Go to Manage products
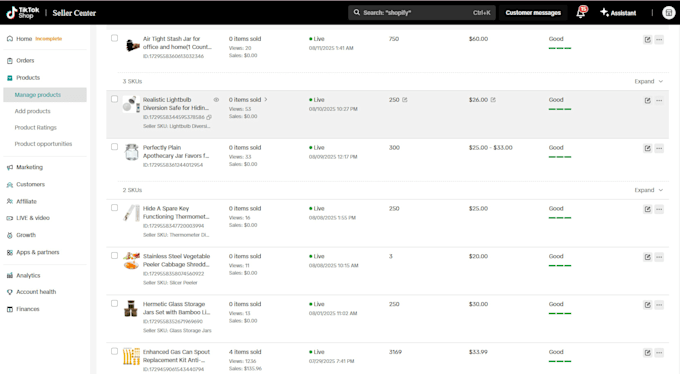Screen dimensions: 680x374 coord(45,95)
